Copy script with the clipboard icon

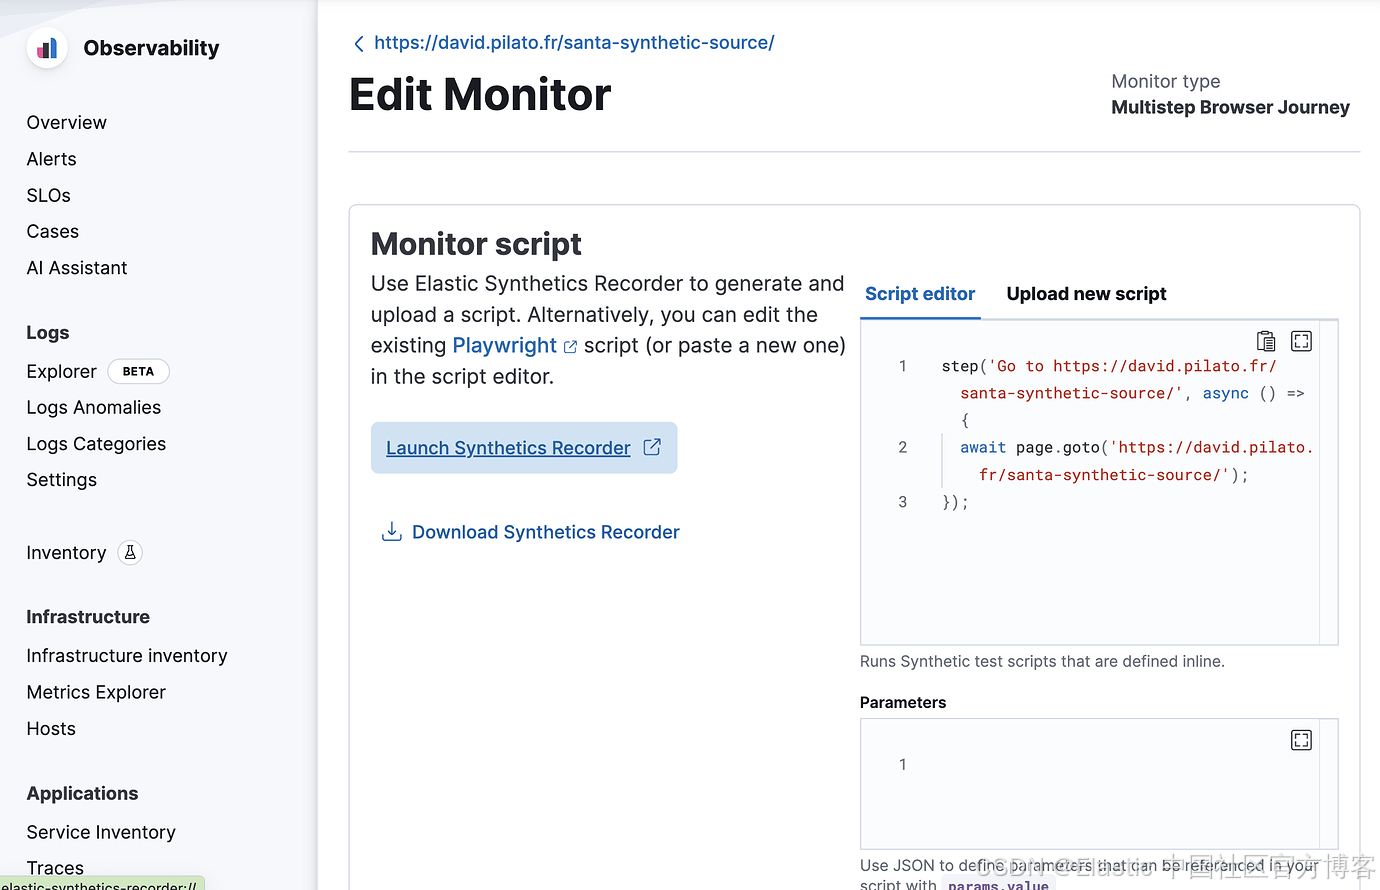[x=1266, y=341]
